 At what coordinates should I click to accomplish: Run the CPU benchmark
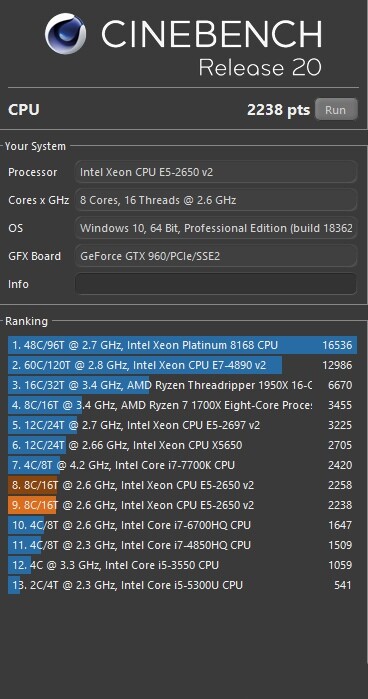tap(336, 110)
